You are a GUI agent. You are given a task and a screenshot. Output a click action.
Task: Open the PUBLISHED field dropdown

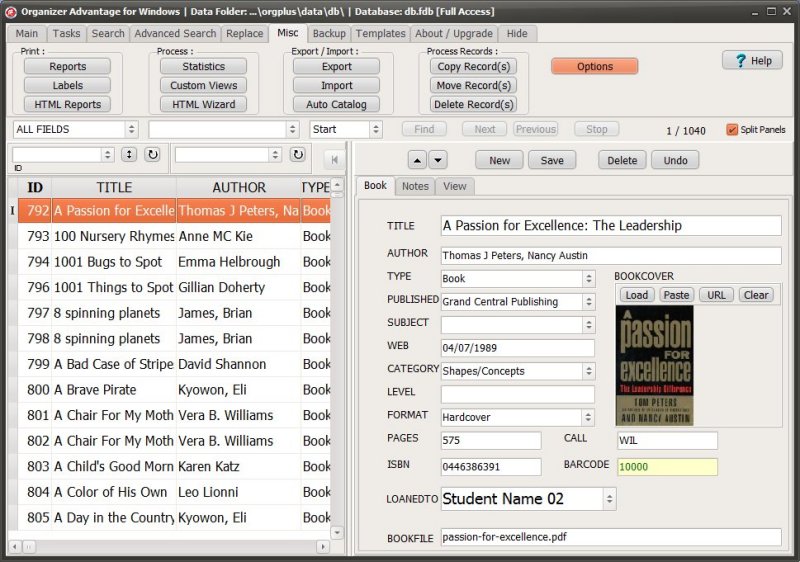589,302
